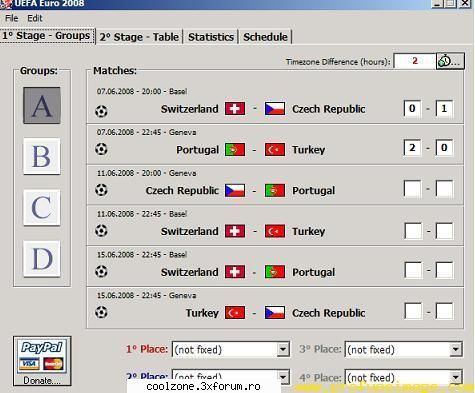This screenshot has height=393, width=475.
Task: Expand the 1º Place dropdown
Action: pyautogui.click(x=283, y=349)
